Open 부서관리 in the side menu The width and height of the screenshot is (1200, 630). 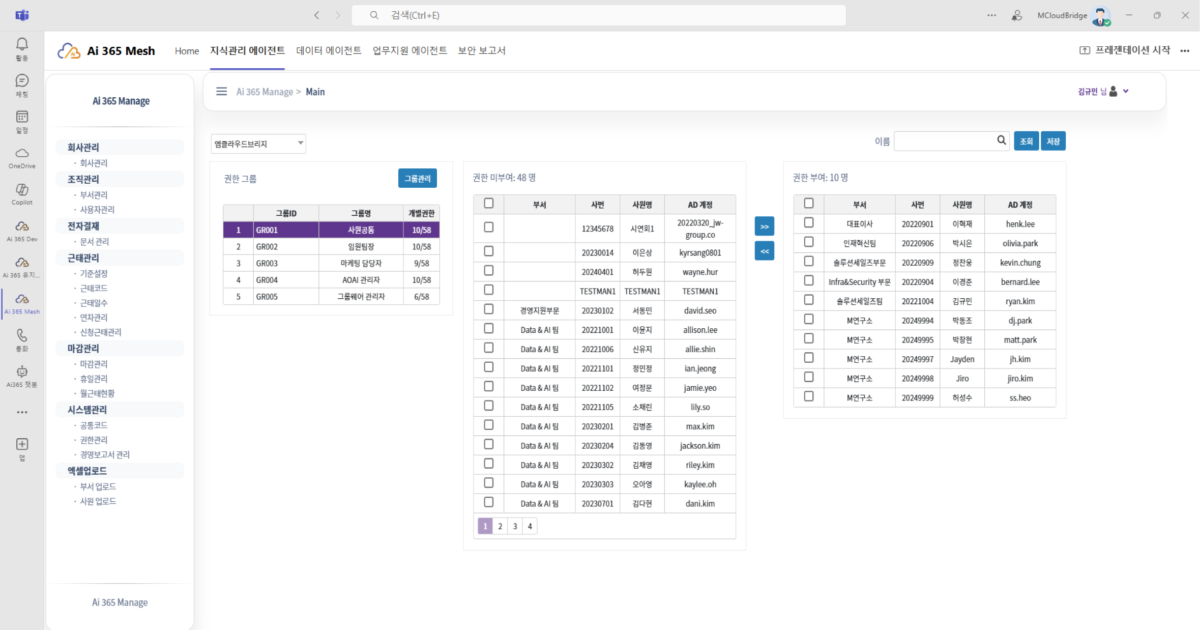coord(93,195)
